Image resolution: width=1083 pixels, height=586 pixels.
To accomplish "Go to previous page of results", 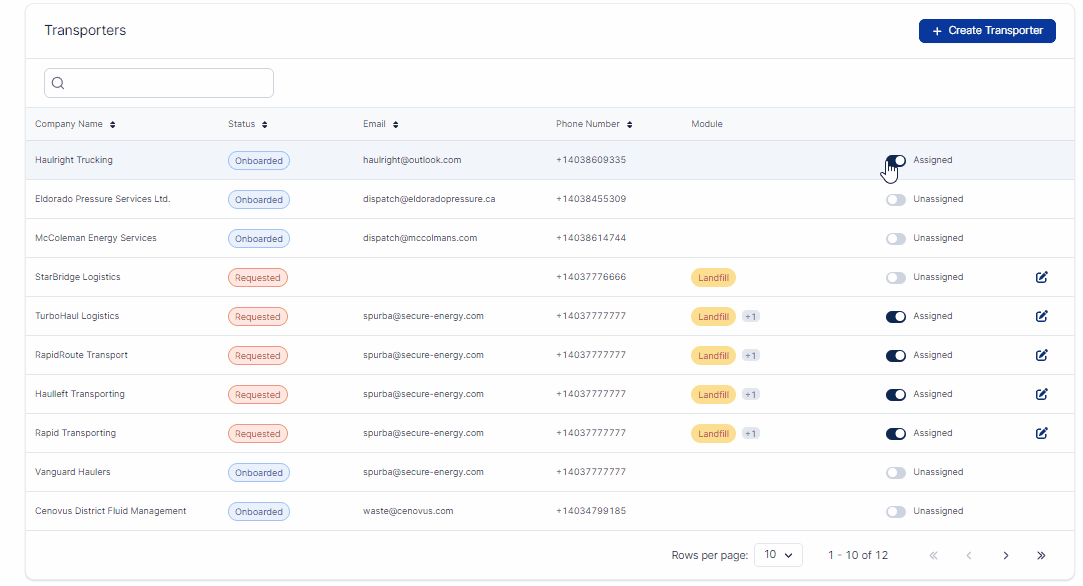I will tap(969, 555).
